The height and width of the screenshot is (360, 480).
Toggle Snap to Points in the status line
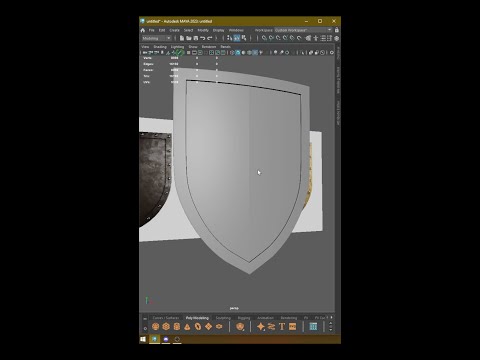[x=278, y=38]
